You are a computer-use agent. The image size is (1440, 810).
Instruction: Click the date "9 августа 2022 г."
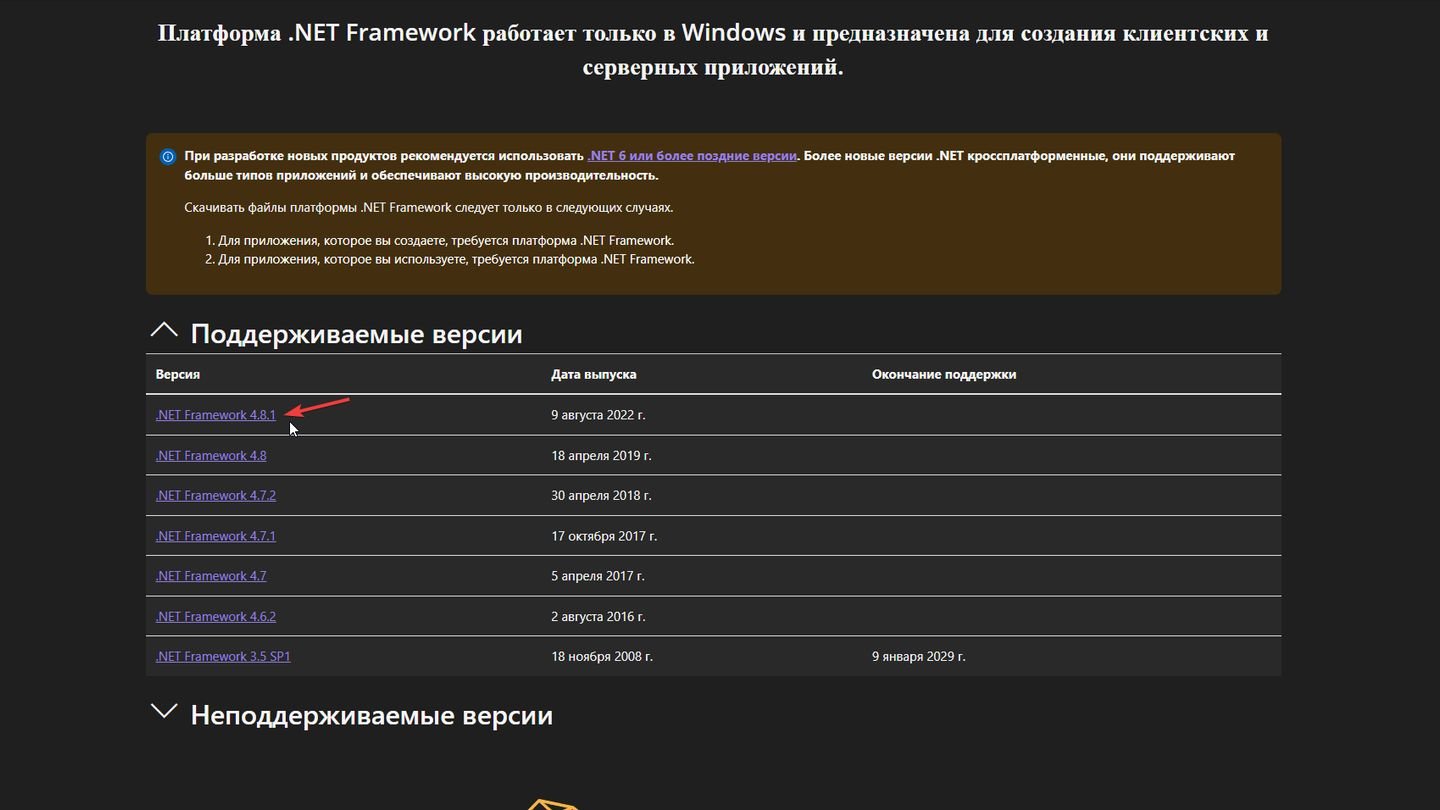pos(598,415)
